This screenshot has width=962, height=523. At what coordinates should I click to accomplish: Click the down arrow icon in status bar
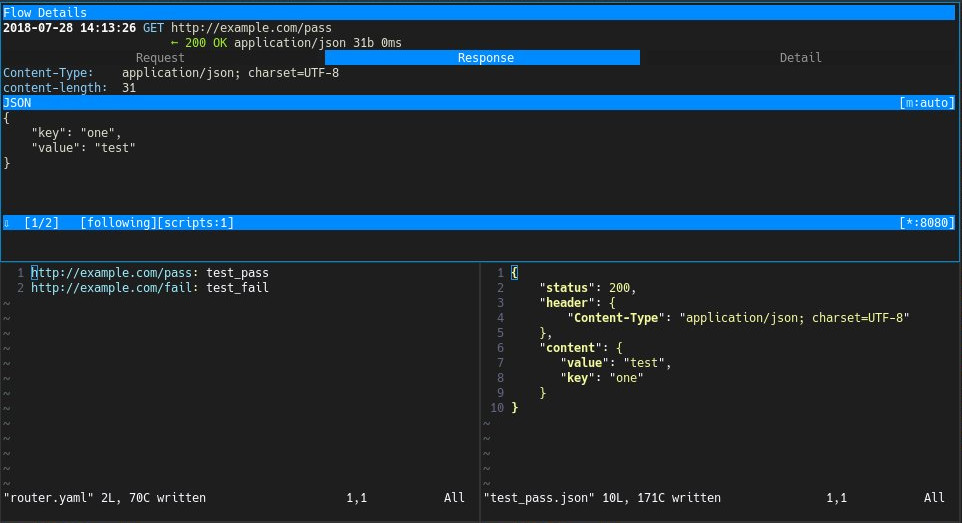click(7, 223)
